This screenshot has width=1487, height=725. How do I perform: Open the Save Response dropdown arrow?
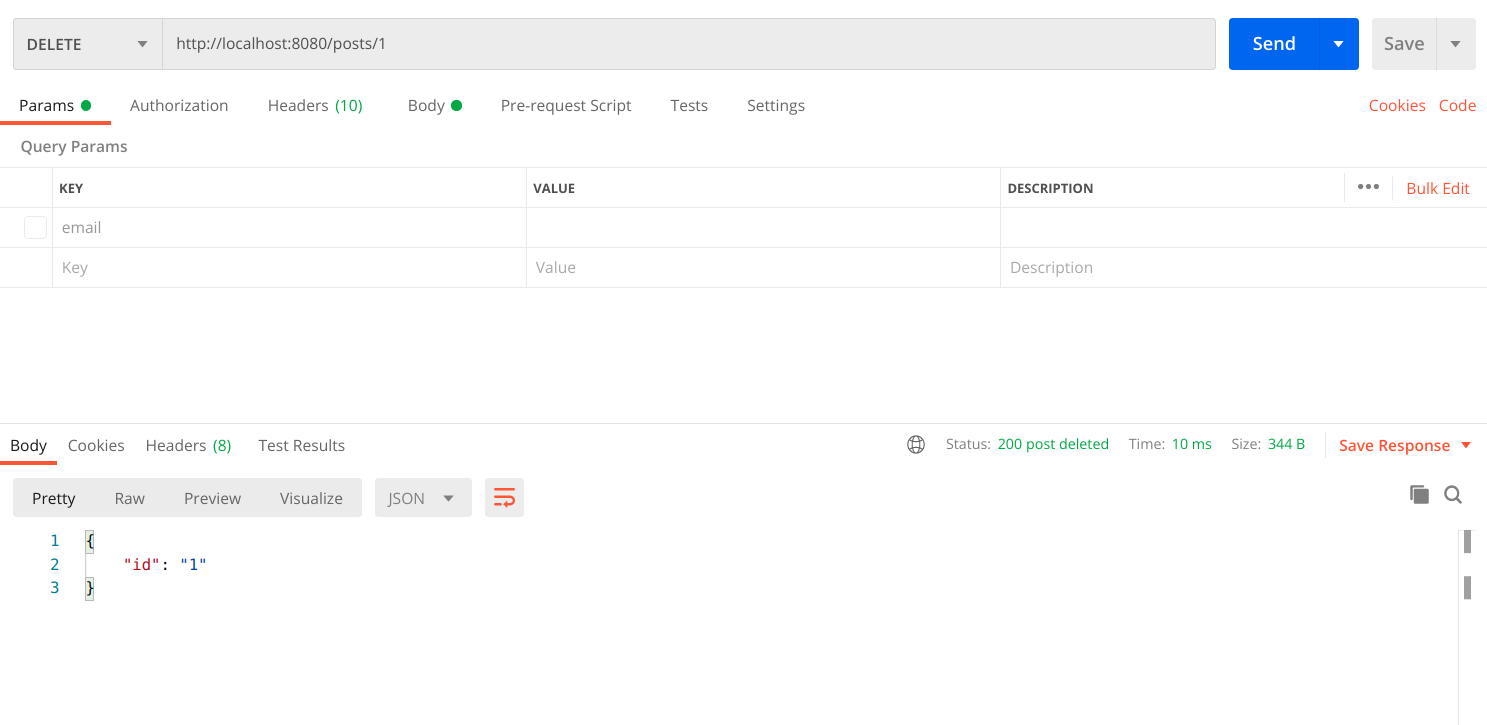click(1466, 445)
